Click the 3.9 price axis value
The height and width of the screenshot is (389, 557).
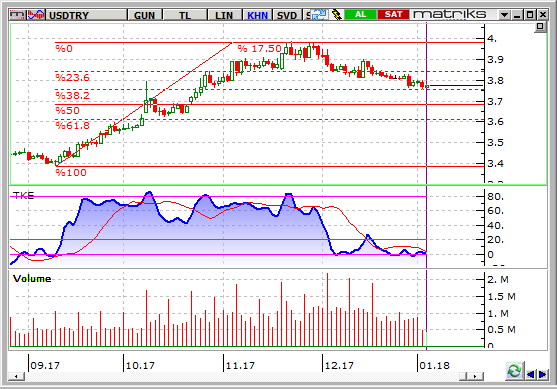click(x=495, y=60)
